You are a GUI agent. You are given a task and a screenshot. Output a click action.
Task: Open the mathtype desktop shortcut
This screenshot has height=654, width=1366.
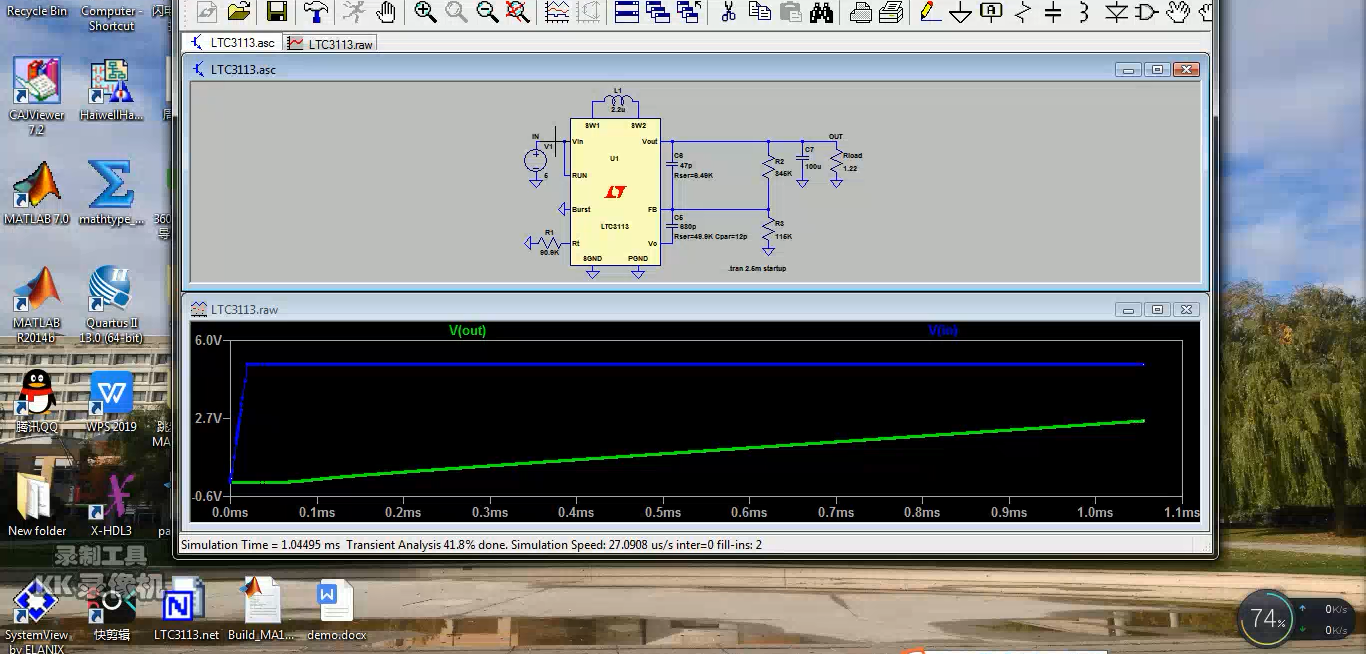111,192
